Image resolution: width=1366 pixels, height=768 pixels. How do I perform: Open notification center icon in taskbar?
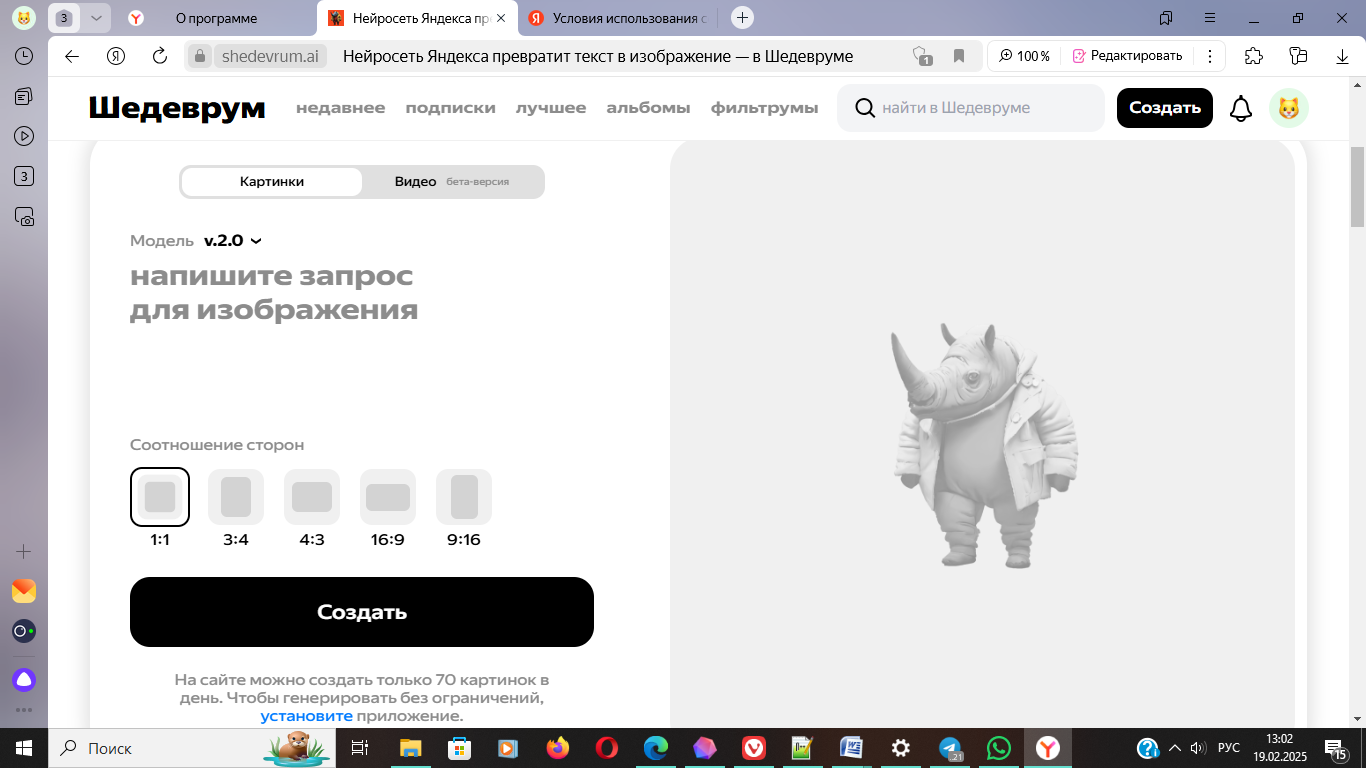(1335, 748)
